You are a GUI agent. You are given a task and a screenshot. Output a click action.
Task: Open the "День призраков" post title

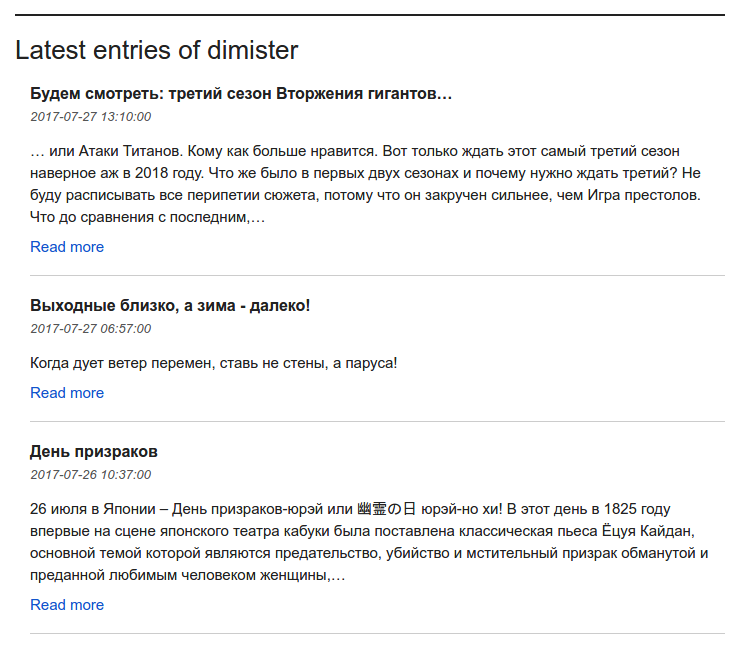click(94, 451)
